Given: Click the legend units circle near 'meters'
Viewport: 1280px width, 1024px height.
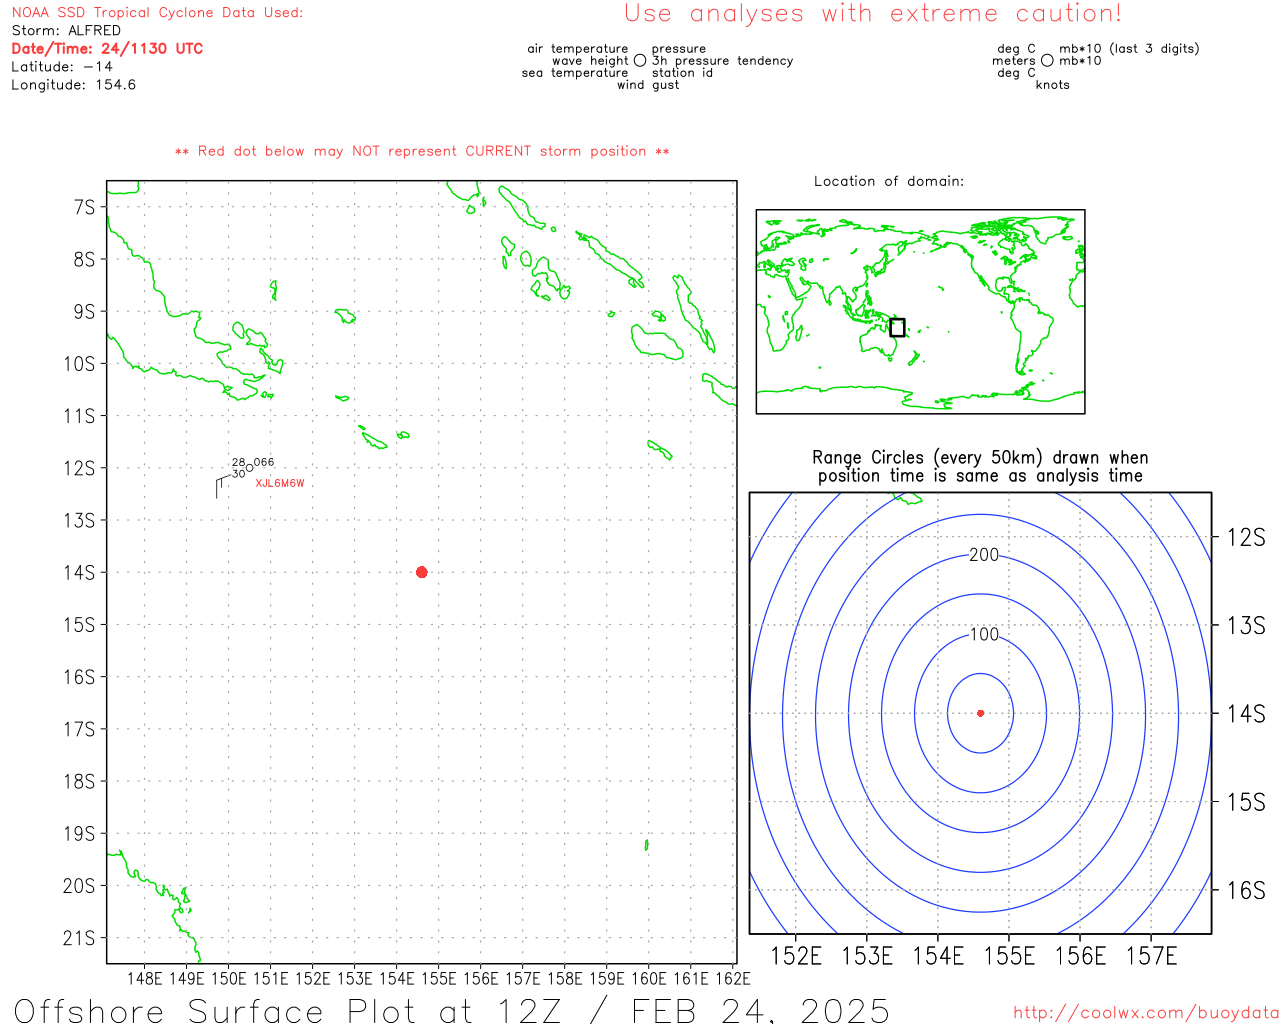Looking at the screenshot, I should pyautogui.click(x=1047, y=60).
